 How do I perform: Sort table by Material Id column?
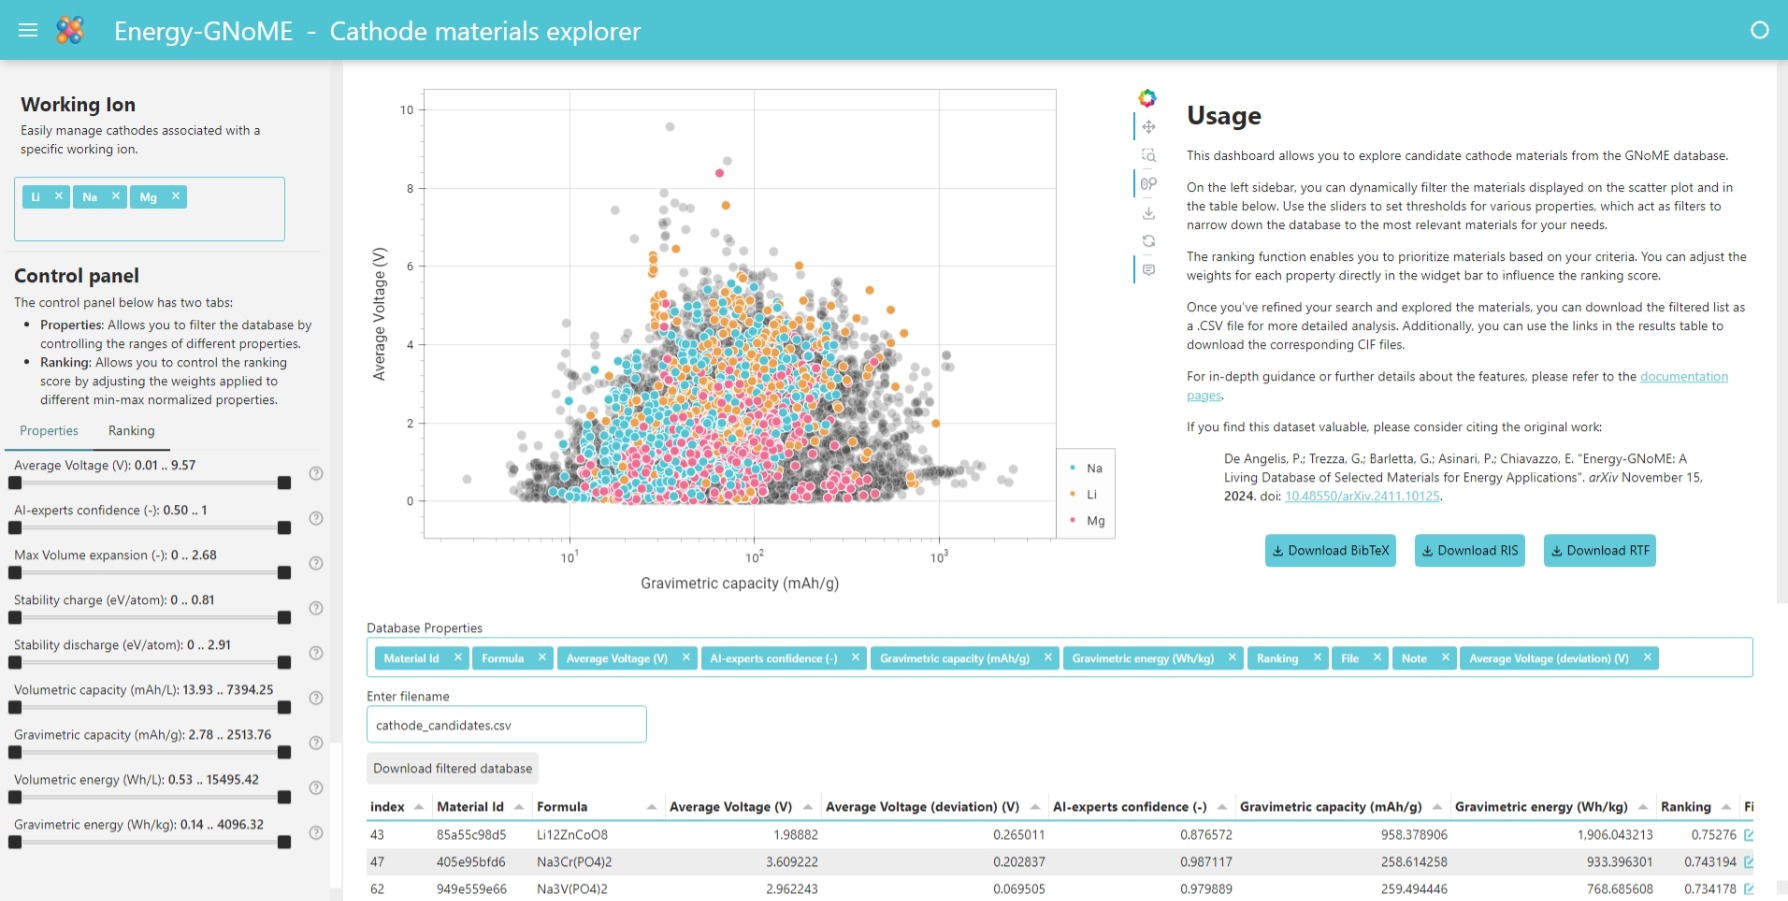480,807
